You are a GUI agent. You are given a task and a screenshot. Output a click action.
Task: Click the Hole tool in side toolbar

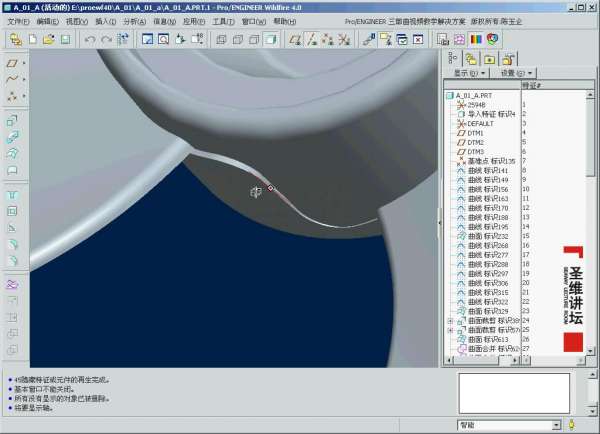click(x=12, y=195)
